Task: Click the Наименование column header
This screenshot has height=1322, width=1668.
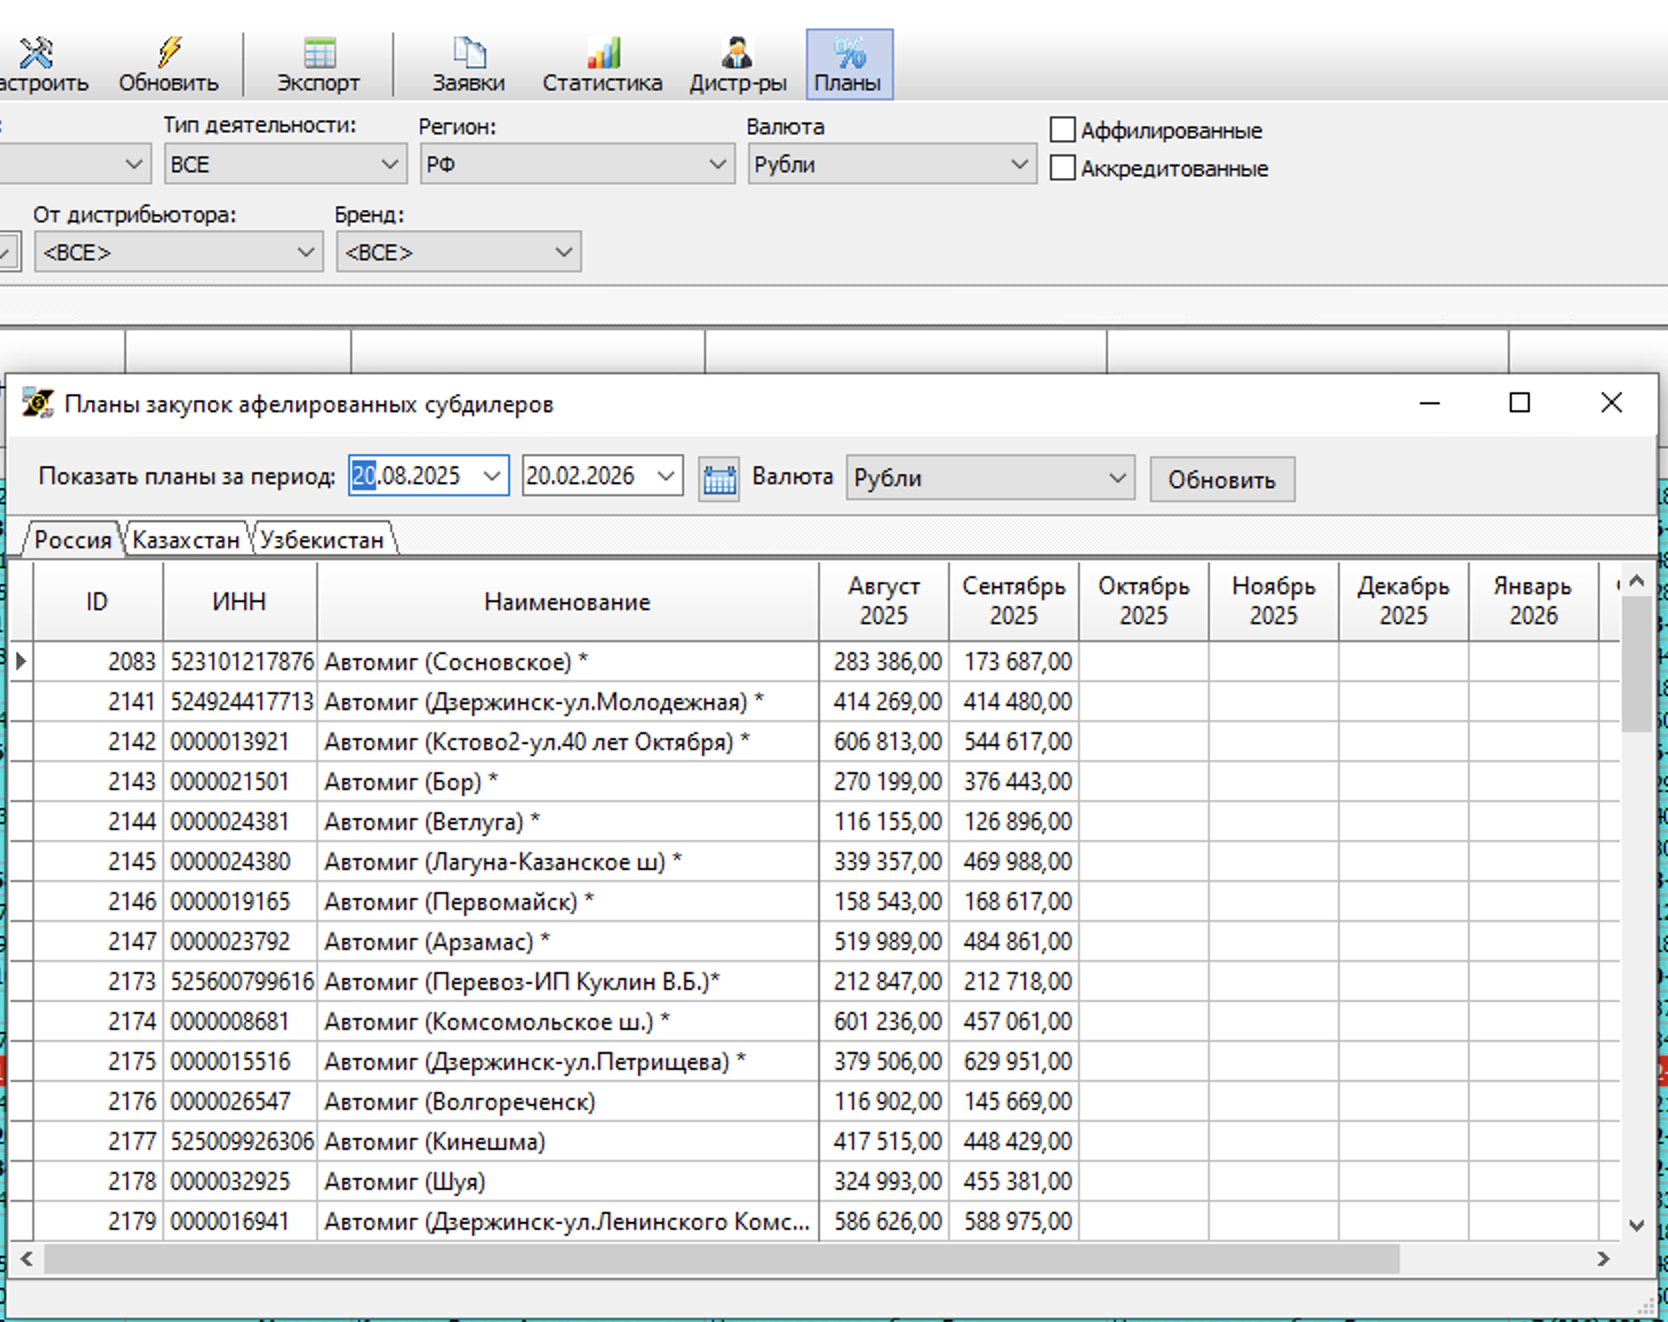Action: [x=568, y=601]
